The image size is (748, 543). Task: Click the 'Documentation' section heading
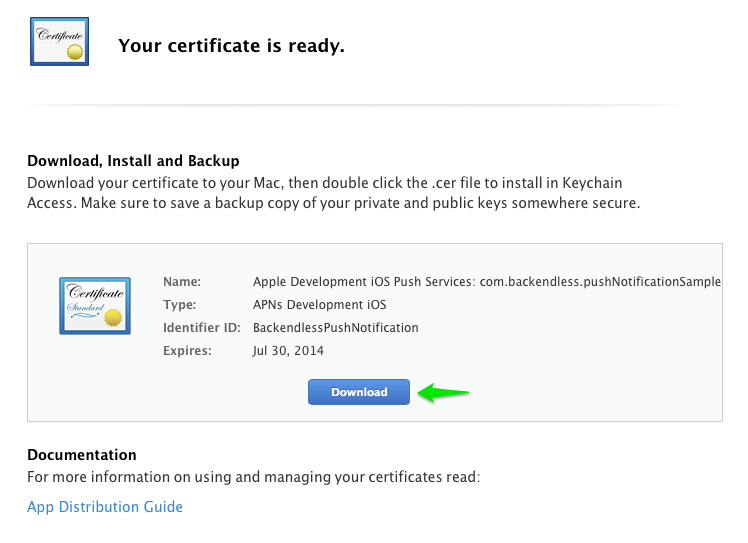(82, 455)
